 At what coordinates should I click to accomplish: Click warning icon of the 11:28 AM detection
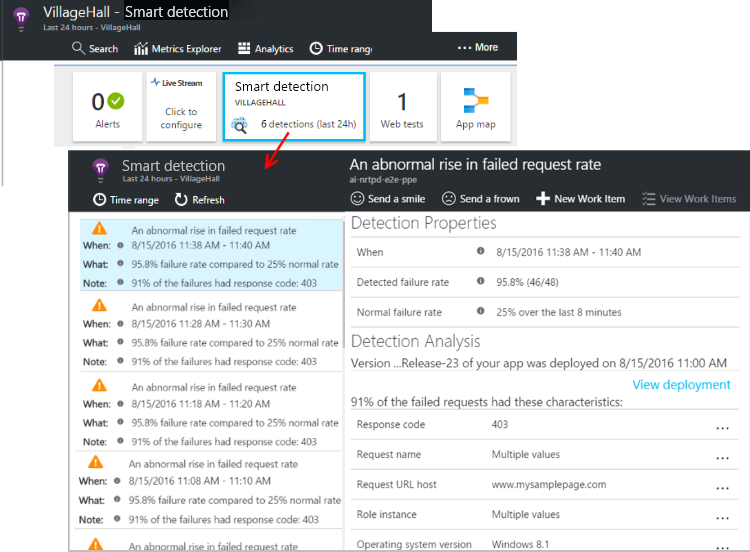tap(99, 305)
